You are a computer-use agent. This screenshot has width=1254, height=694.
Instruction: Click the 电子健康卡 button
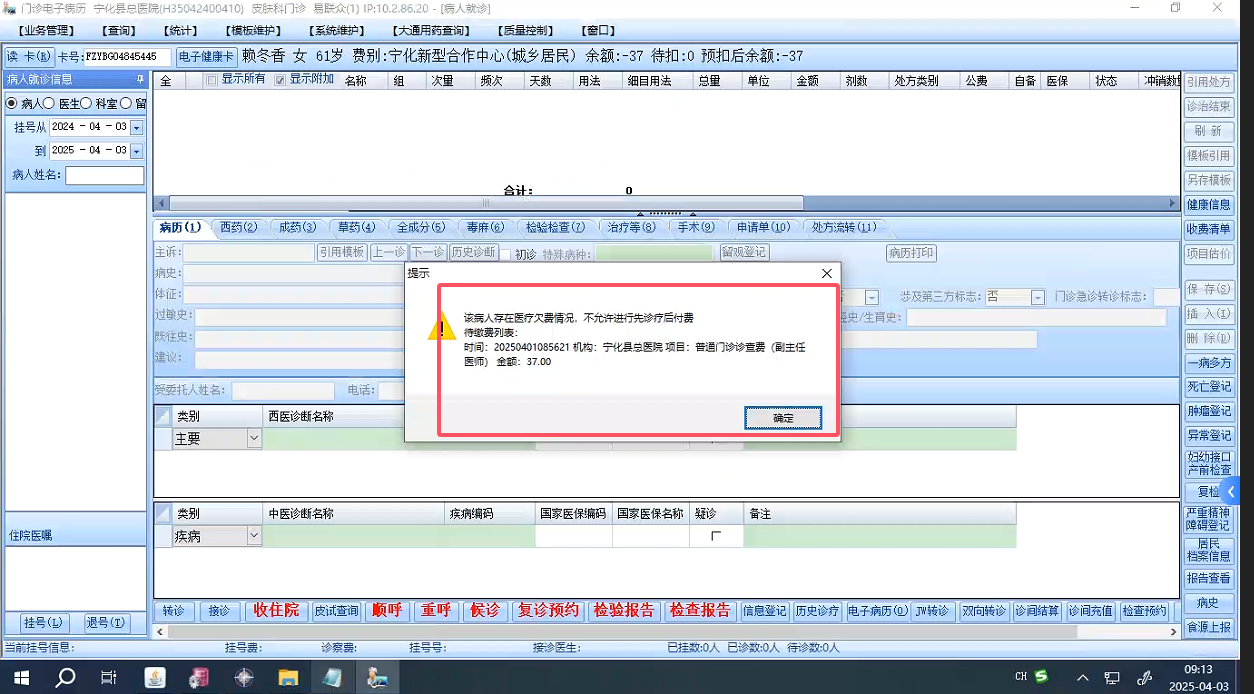point(206,57)
